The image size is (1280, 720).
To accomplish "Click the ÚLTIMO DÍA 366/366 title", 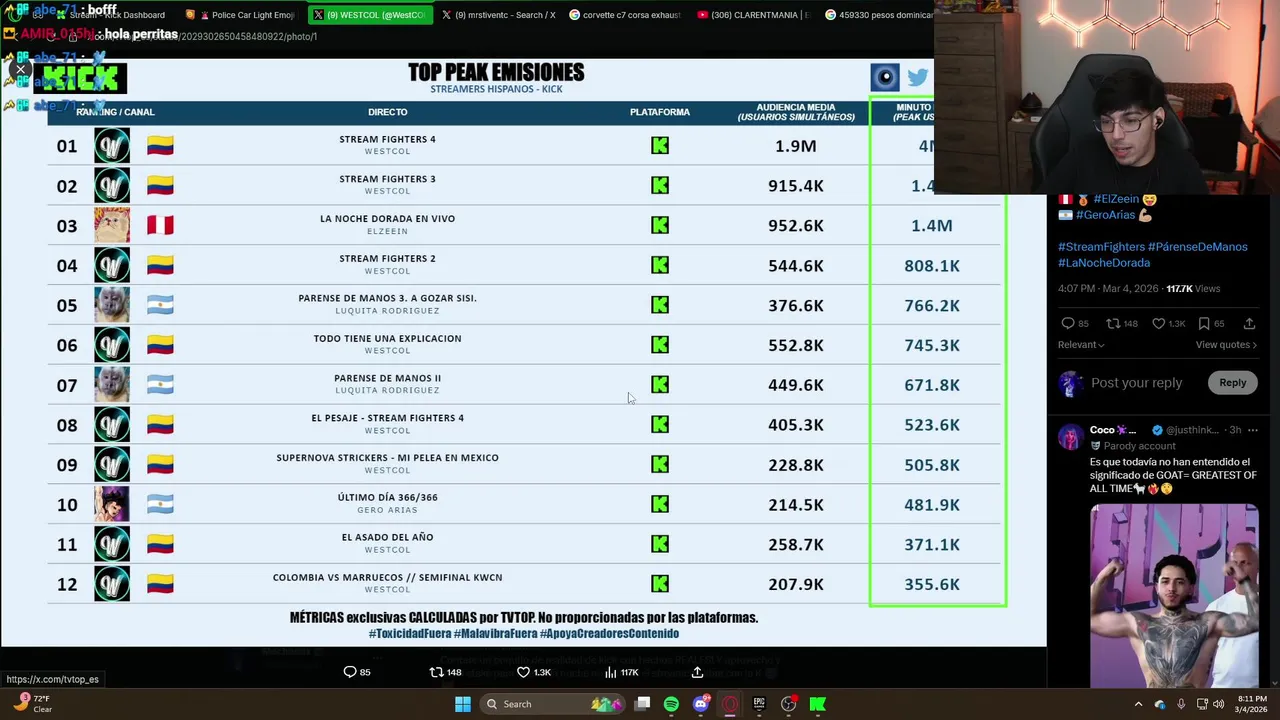I will [x=387, y=498].
